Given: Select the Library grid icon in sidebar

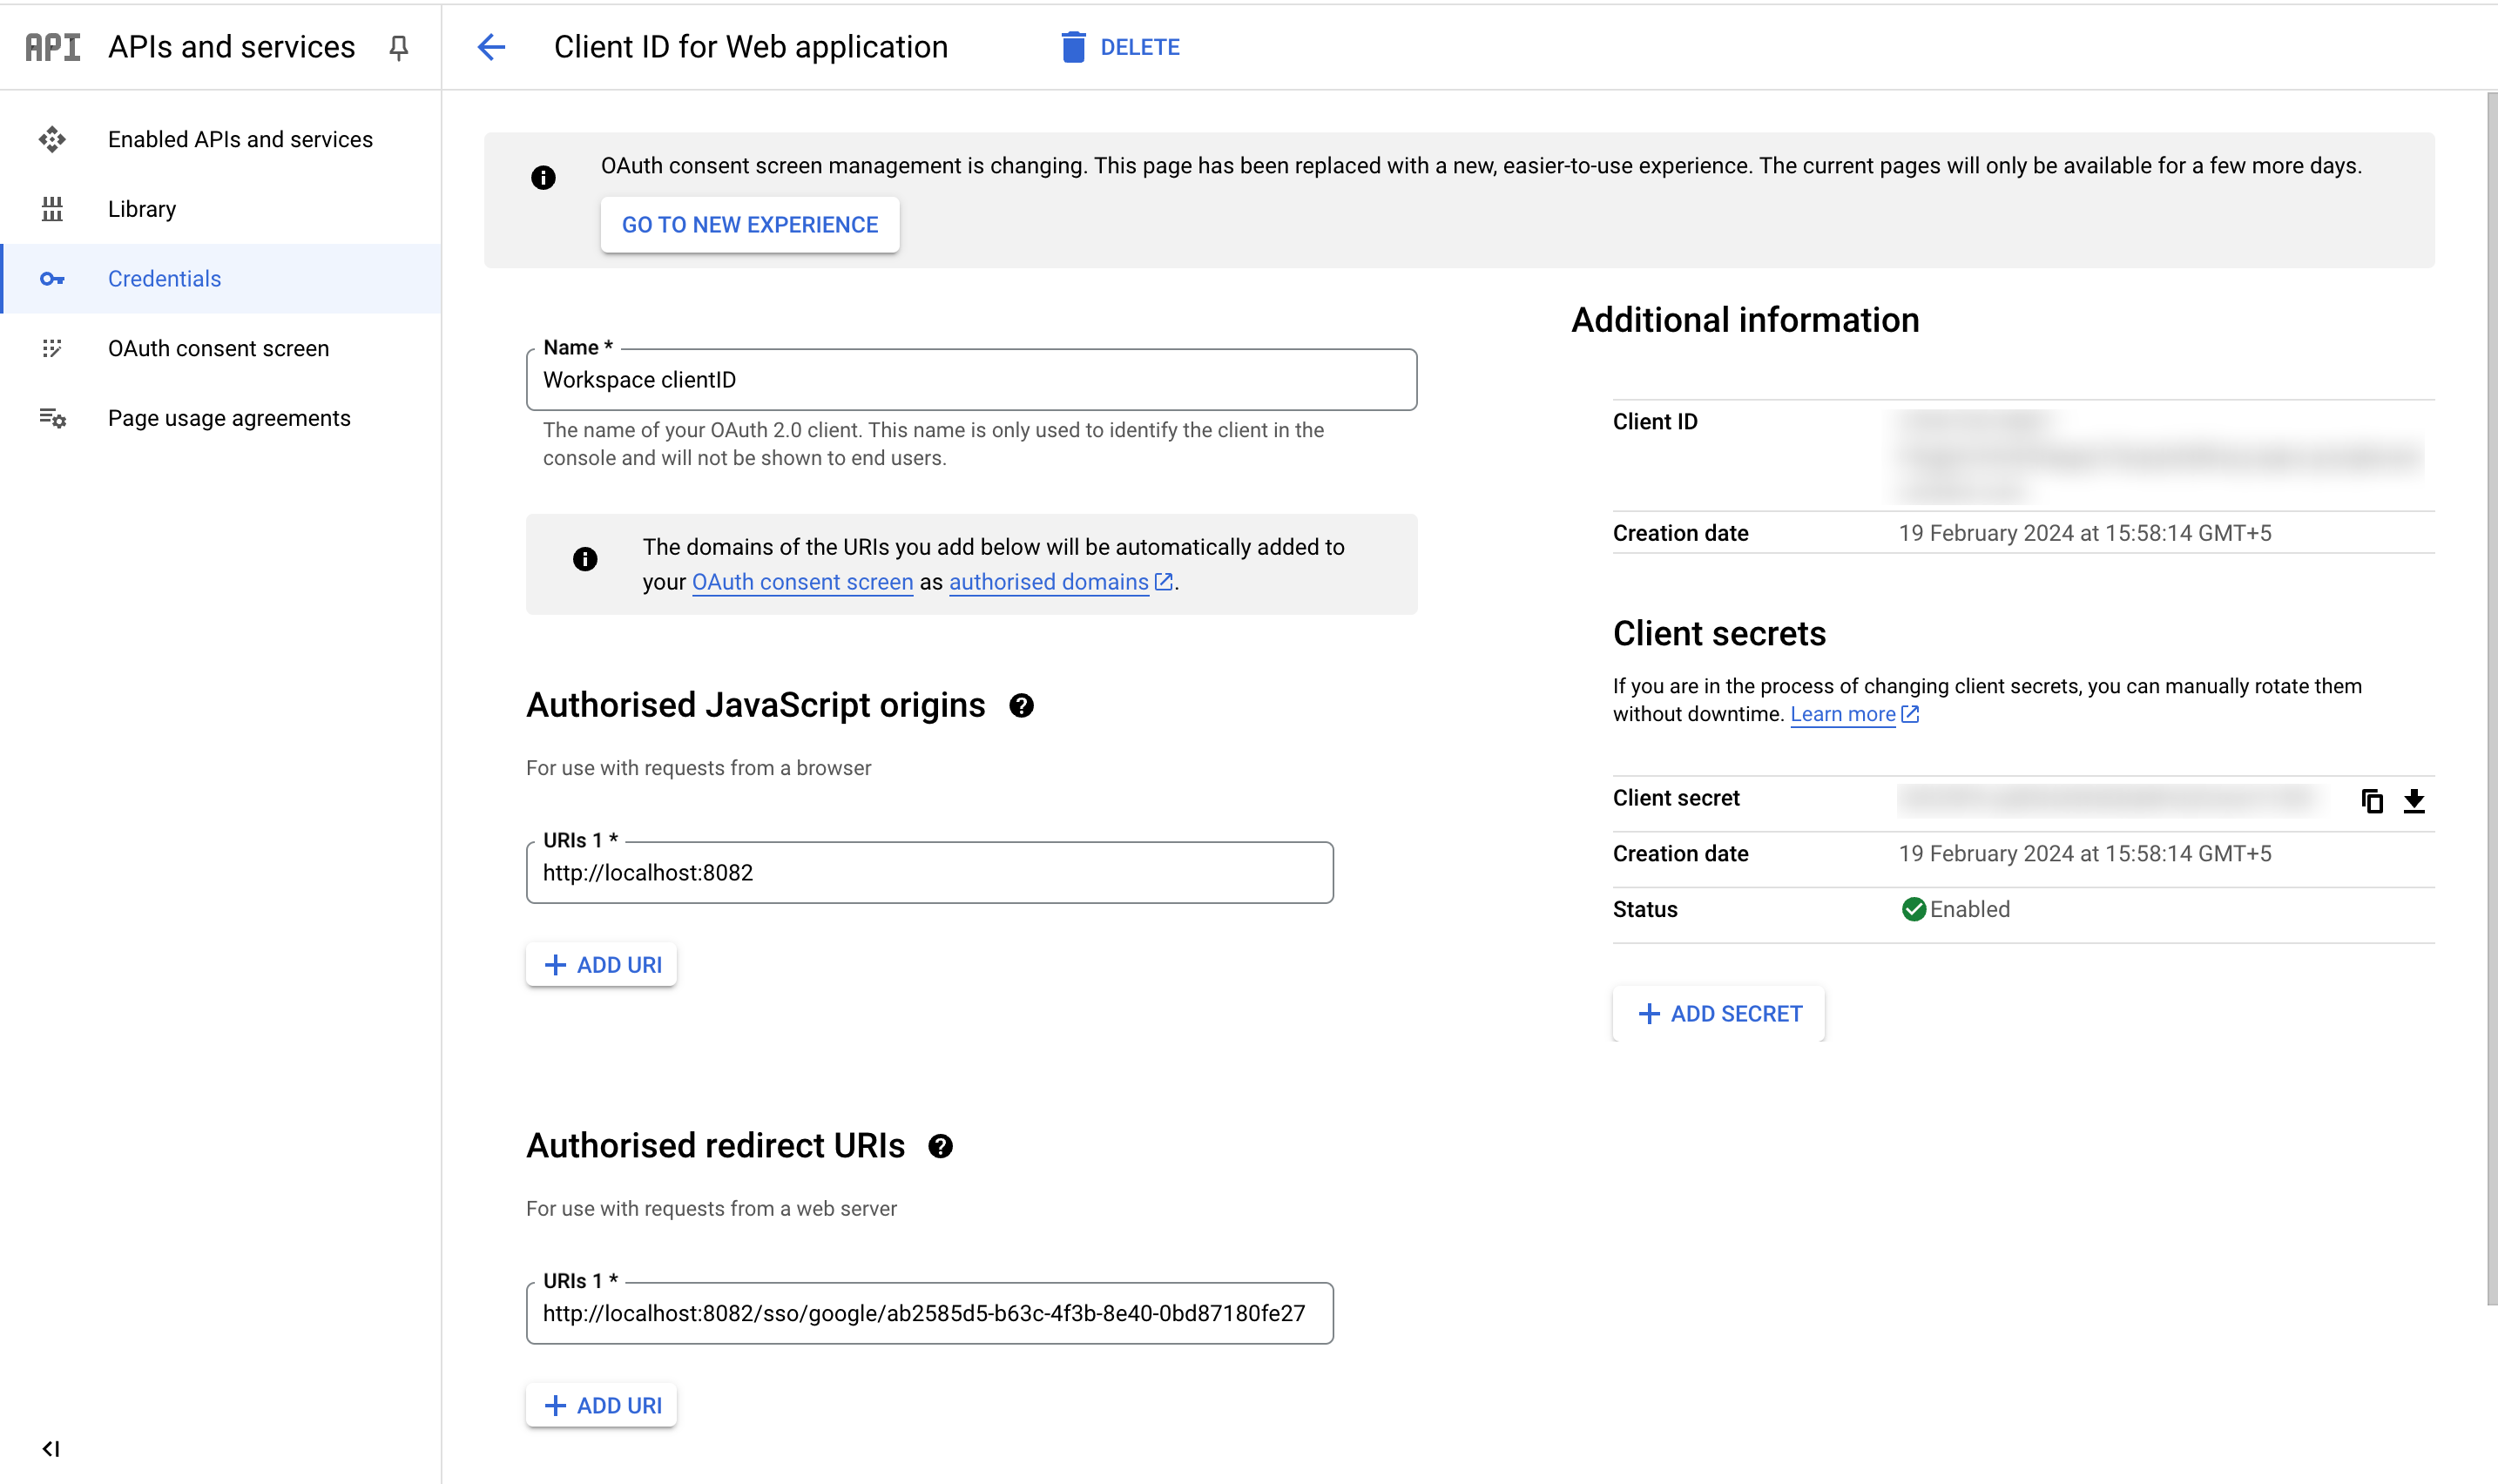Looking at the screenshot, I should pyautogui.click(x=52, y=208).
